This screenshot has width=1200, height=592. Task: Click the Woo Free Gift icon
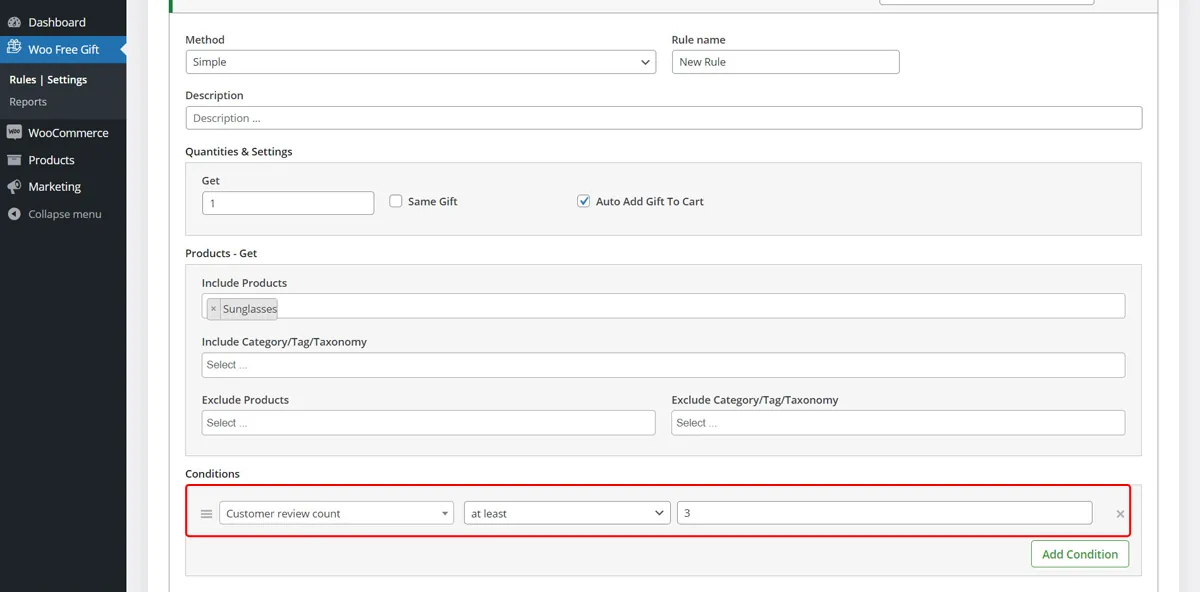click(x=14, y=48)
